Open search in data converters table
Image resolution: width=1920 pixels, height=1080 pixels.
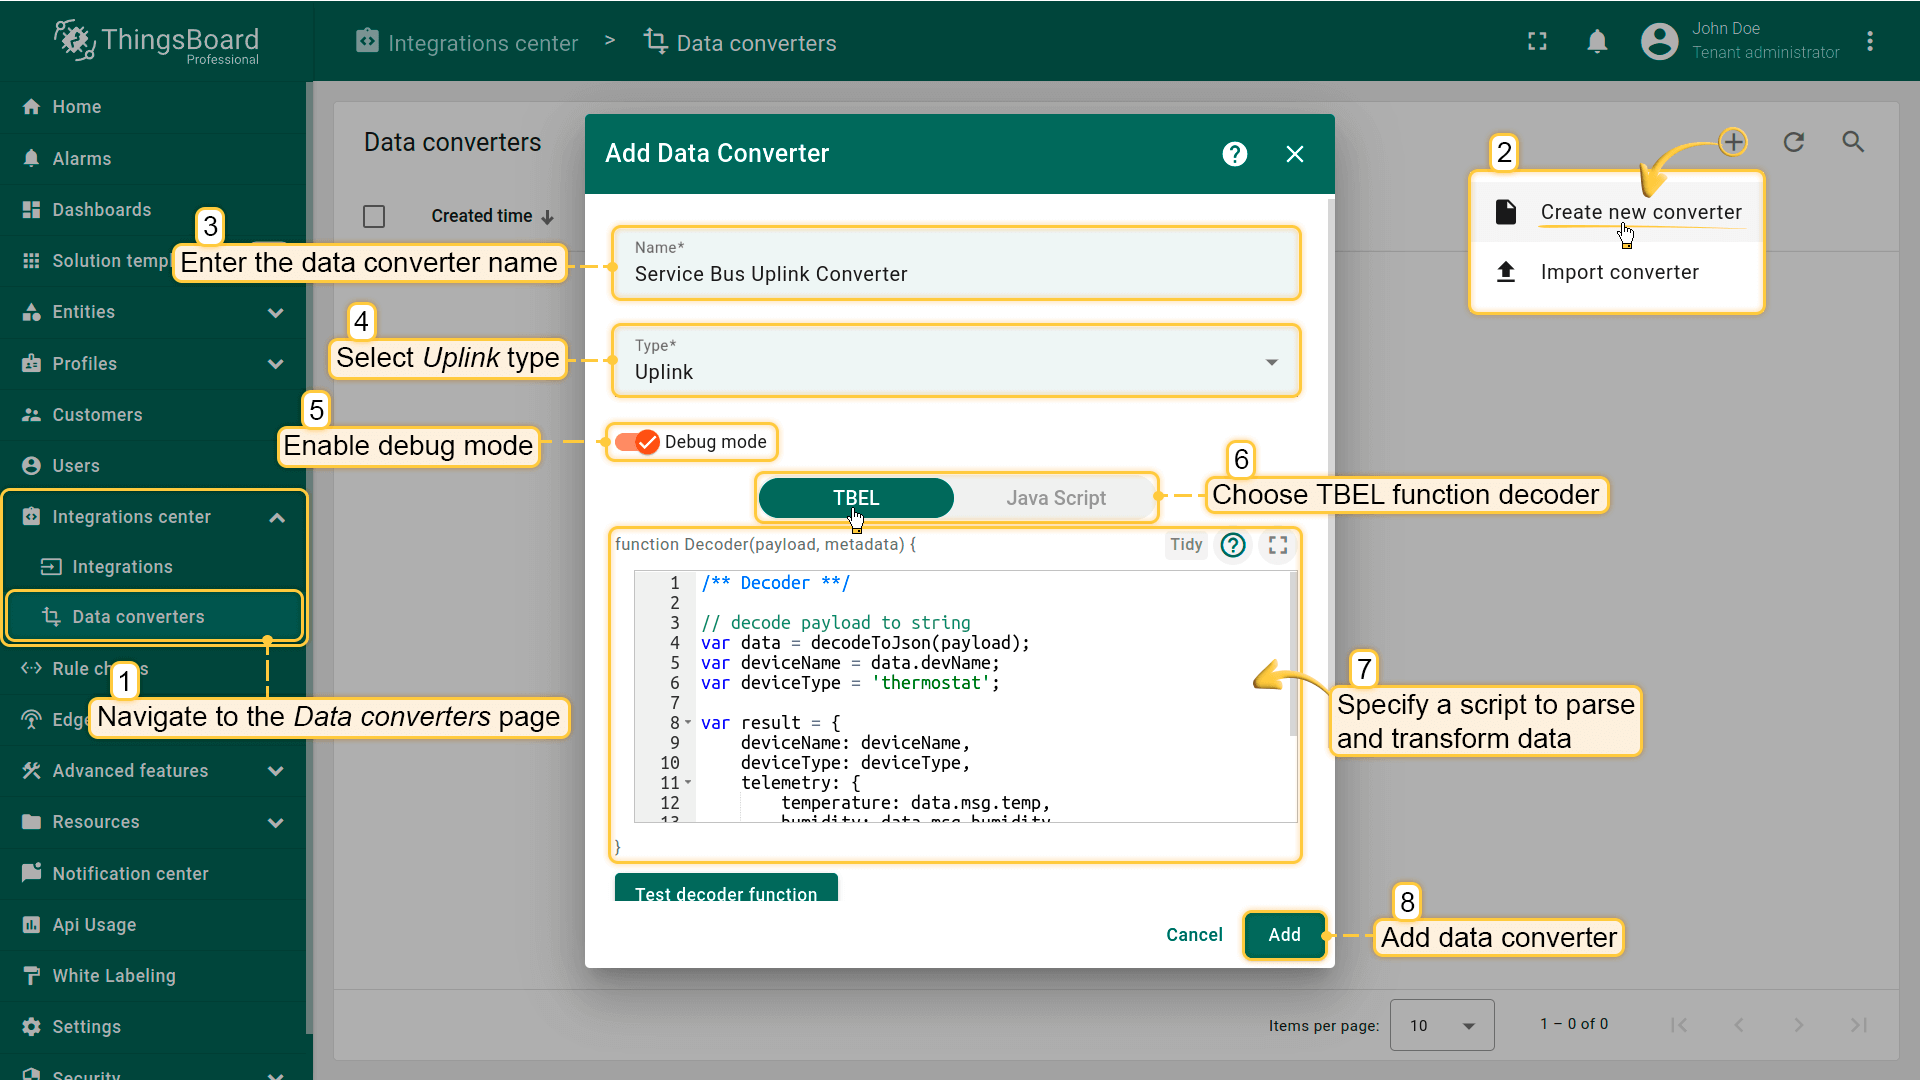coord(1853,142)
